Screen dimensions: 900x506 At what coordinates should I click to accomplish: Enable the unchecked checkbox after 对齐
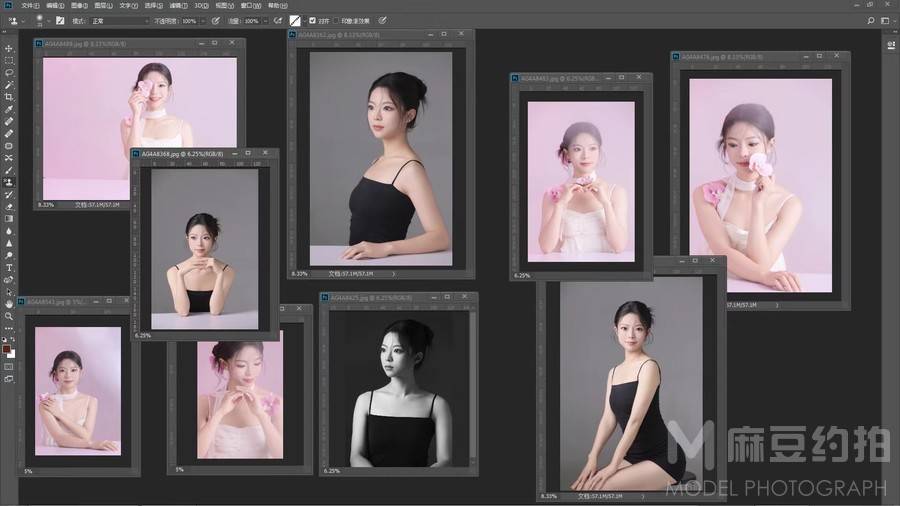click(336, 21)
